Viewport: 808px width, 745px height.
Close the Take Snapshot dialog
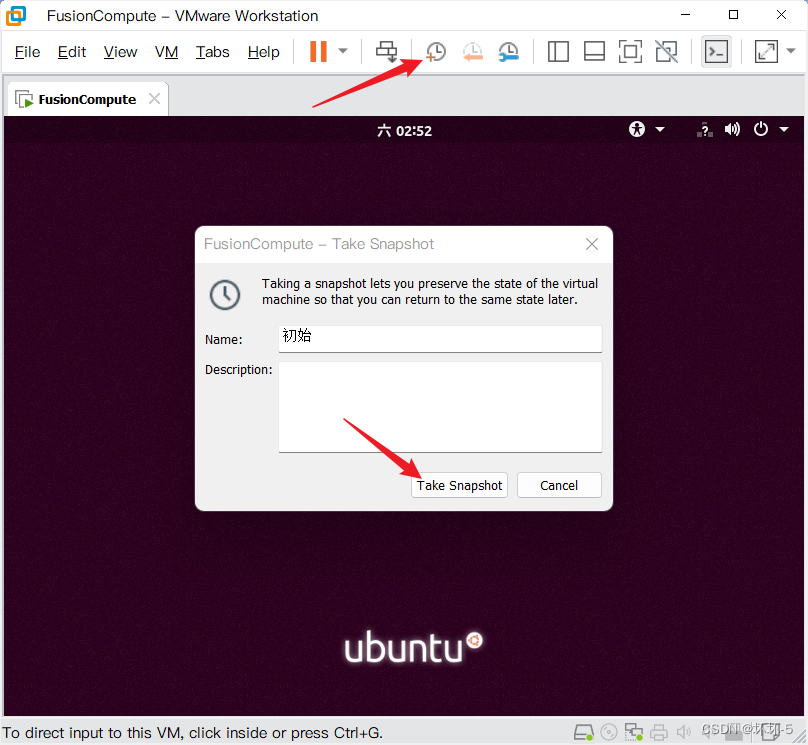pos(592,244)
